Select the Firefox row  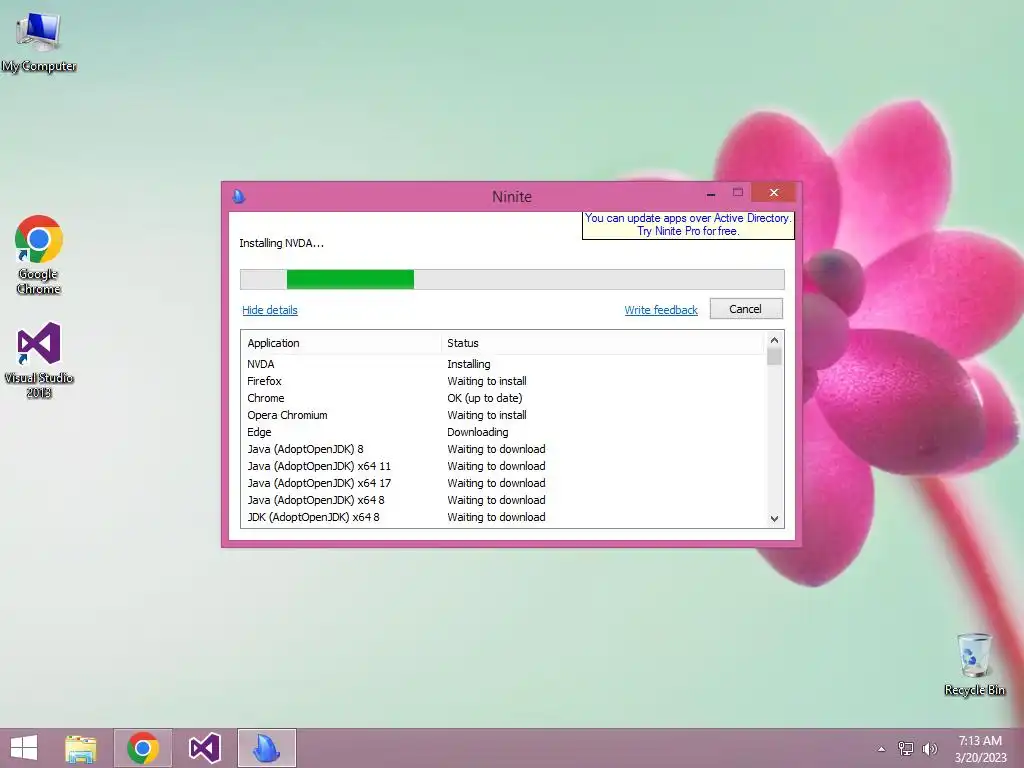(x=503, y=381)
